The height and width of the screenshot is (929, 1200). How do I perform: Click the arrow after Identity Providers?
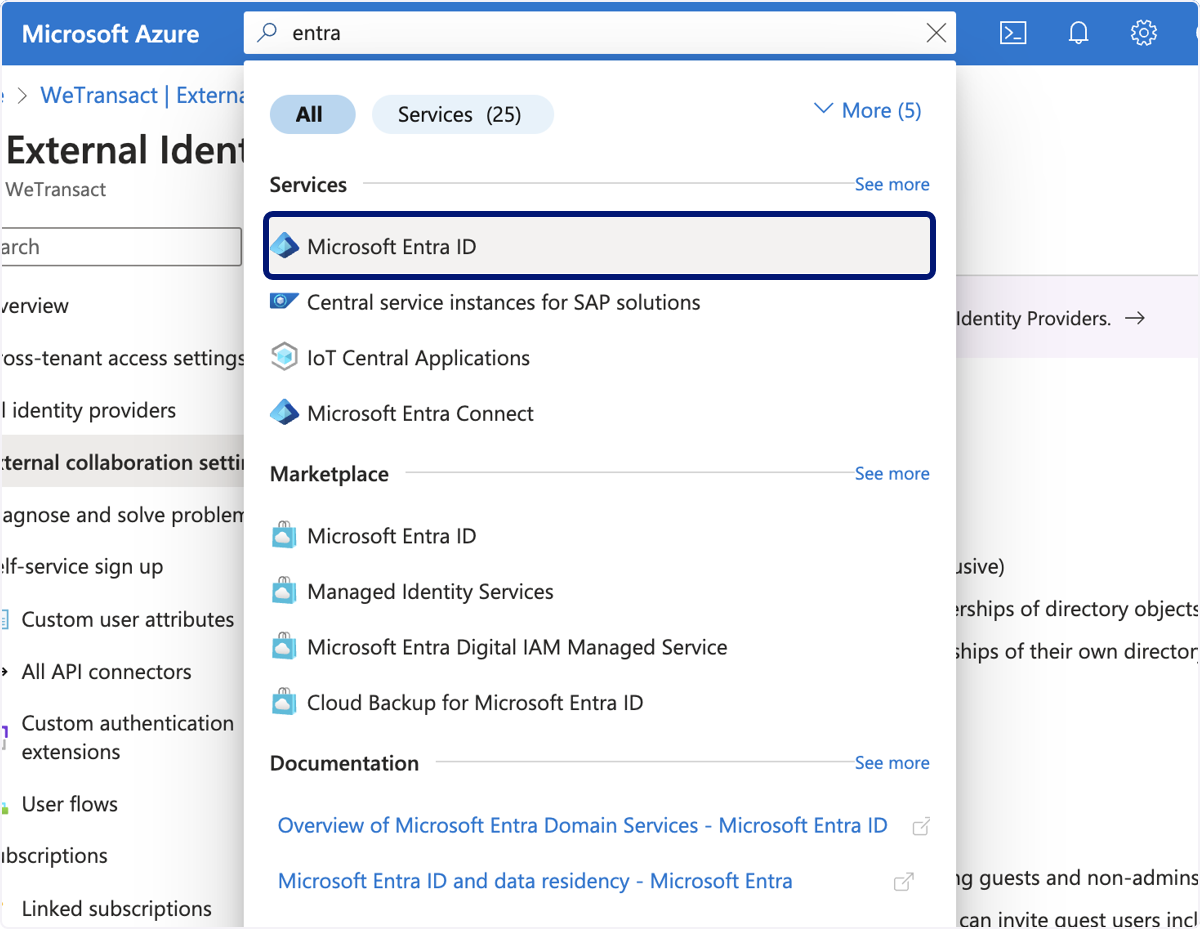tap(1135, 318)
